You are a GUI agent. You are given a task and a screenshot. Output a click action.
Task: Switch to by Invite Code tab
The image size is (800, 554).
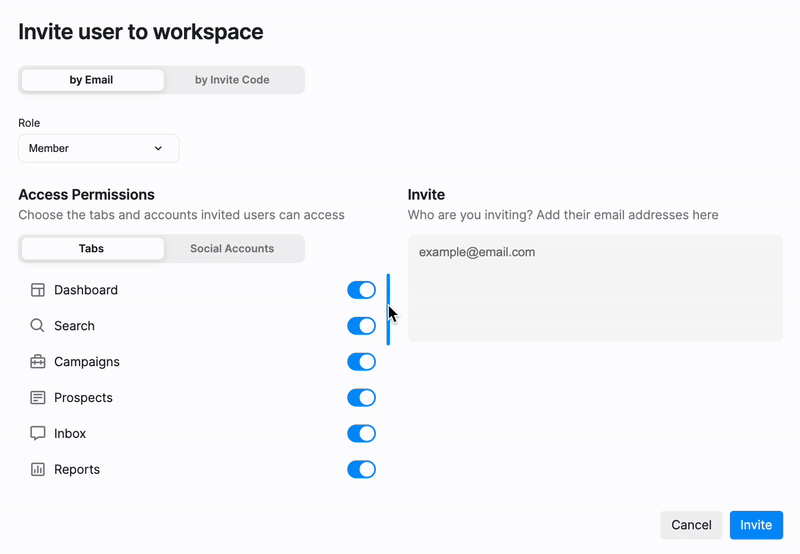tap(232, 80)
